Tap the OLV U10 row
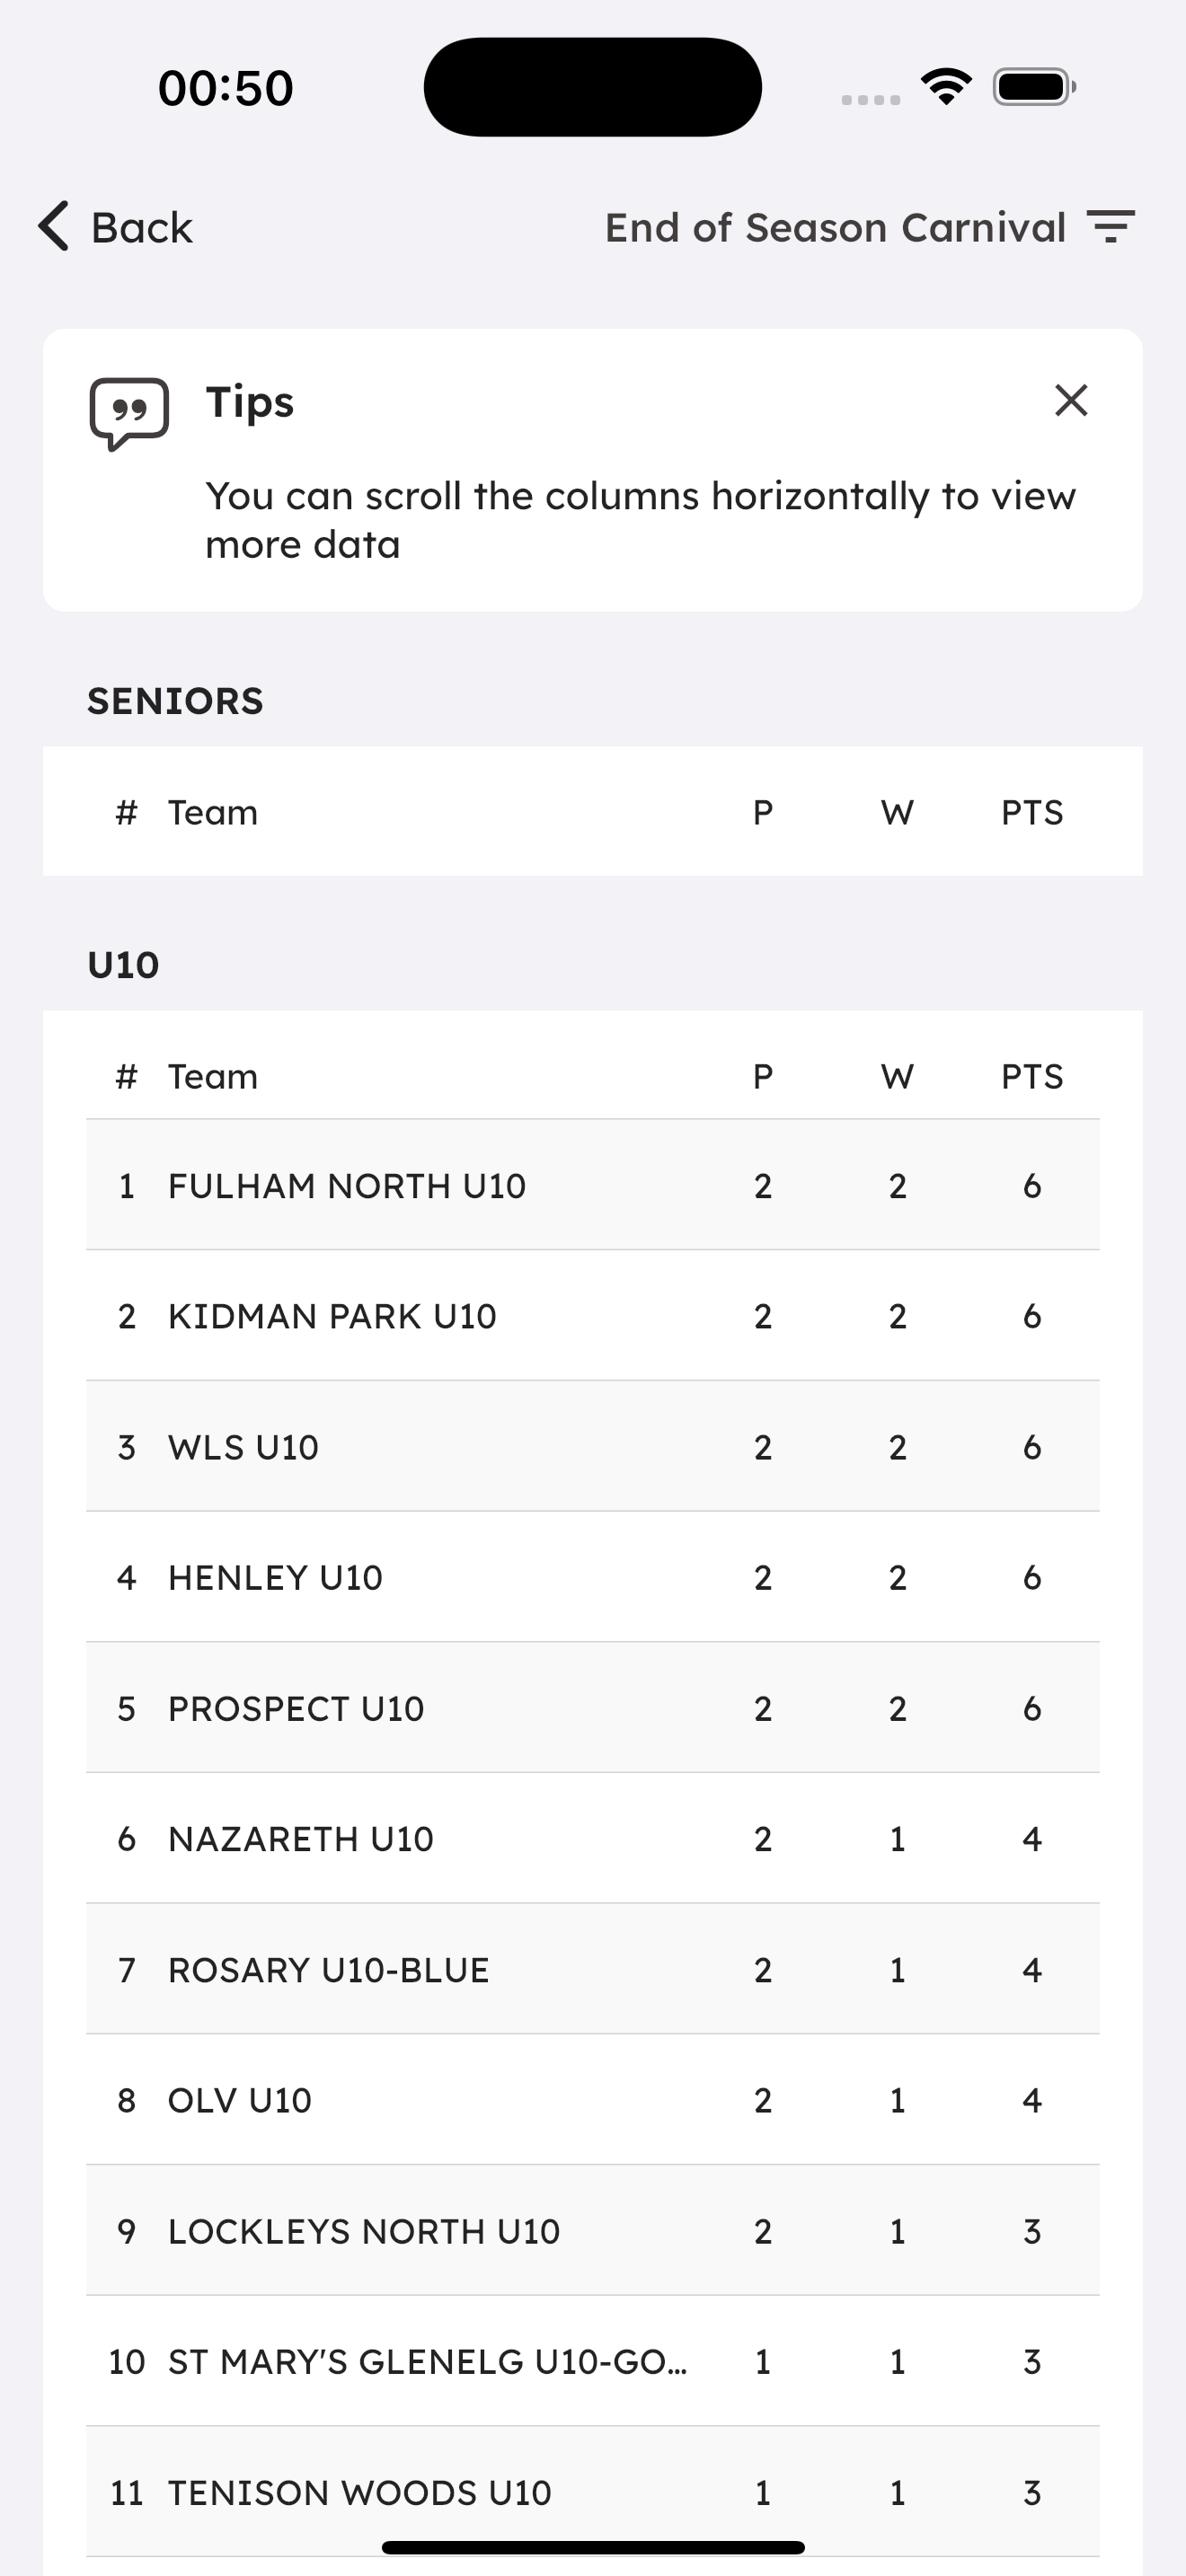This screenshot has width=1186, height=2576. 593,2100
